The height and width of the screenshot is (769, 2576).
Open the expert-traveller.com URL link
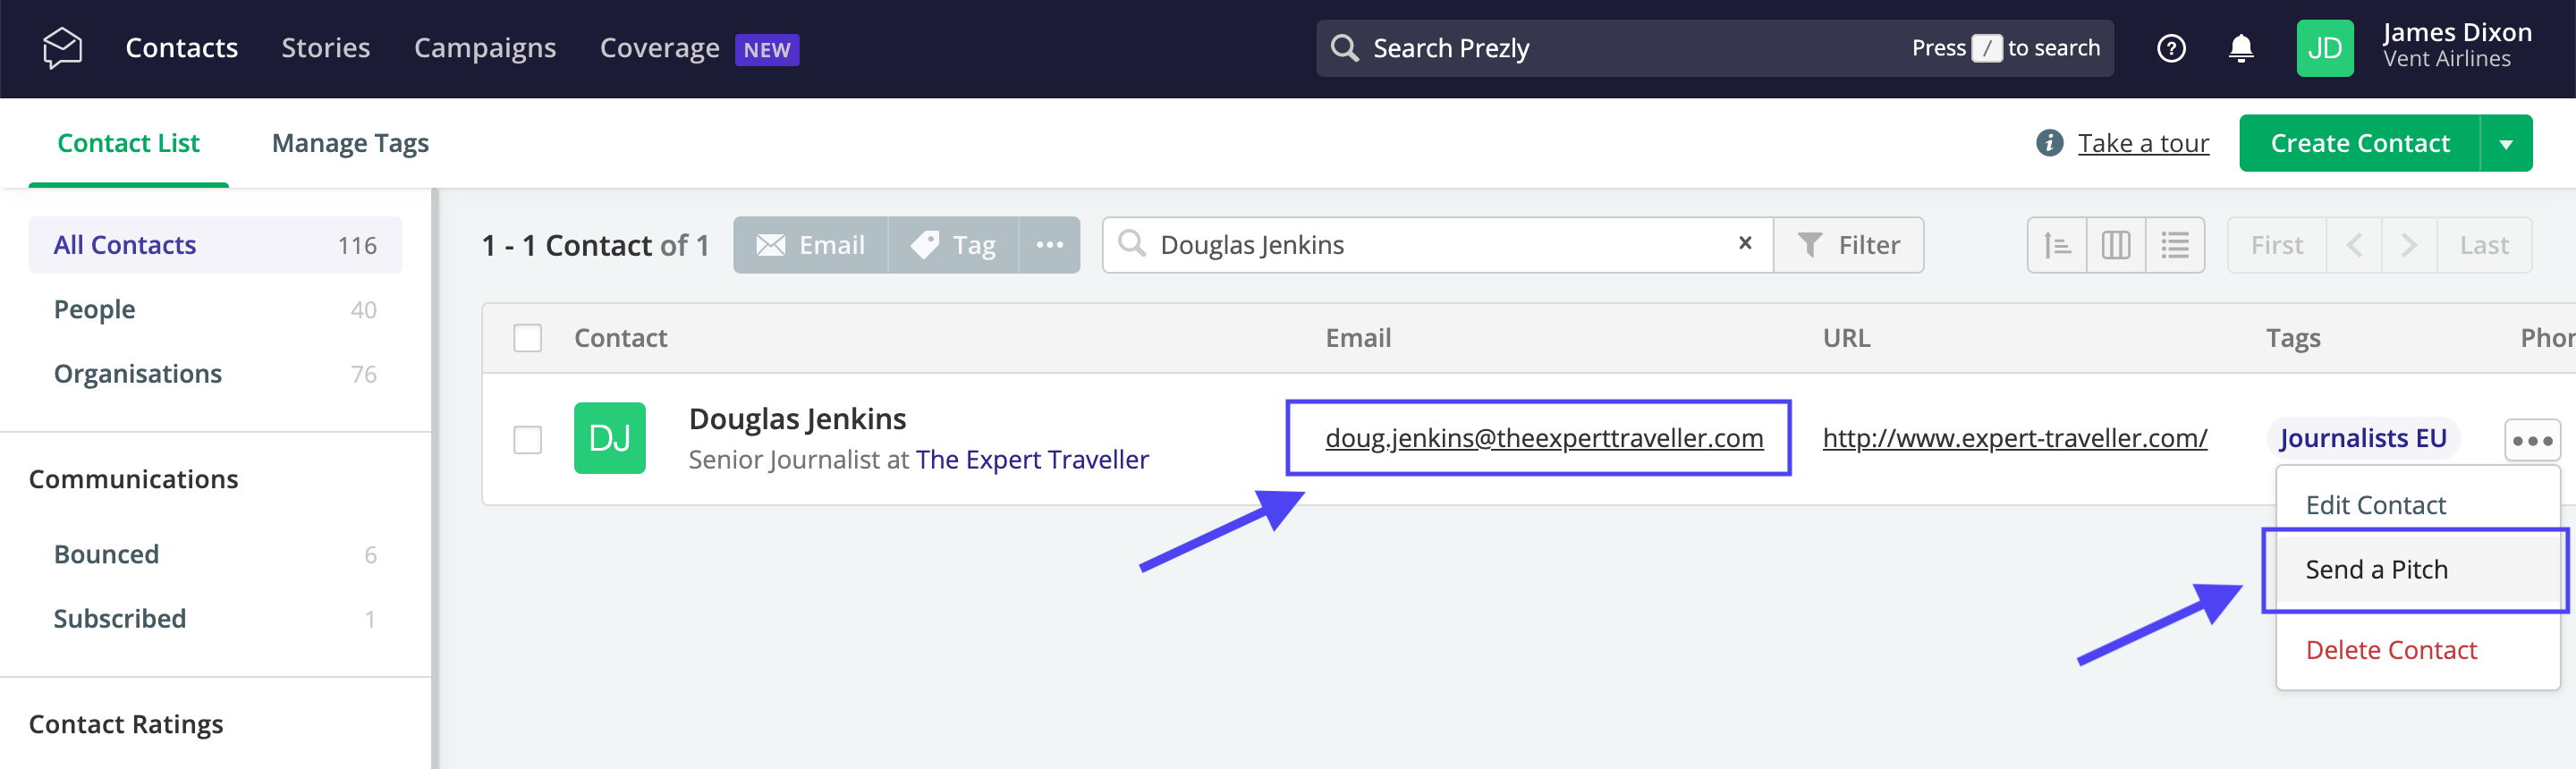click(2014, 438)
